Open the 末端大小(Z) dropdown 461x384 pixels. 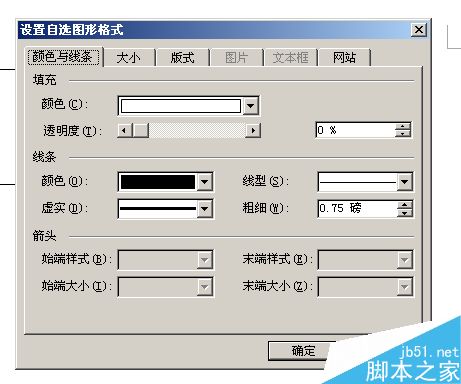[366, 286]
